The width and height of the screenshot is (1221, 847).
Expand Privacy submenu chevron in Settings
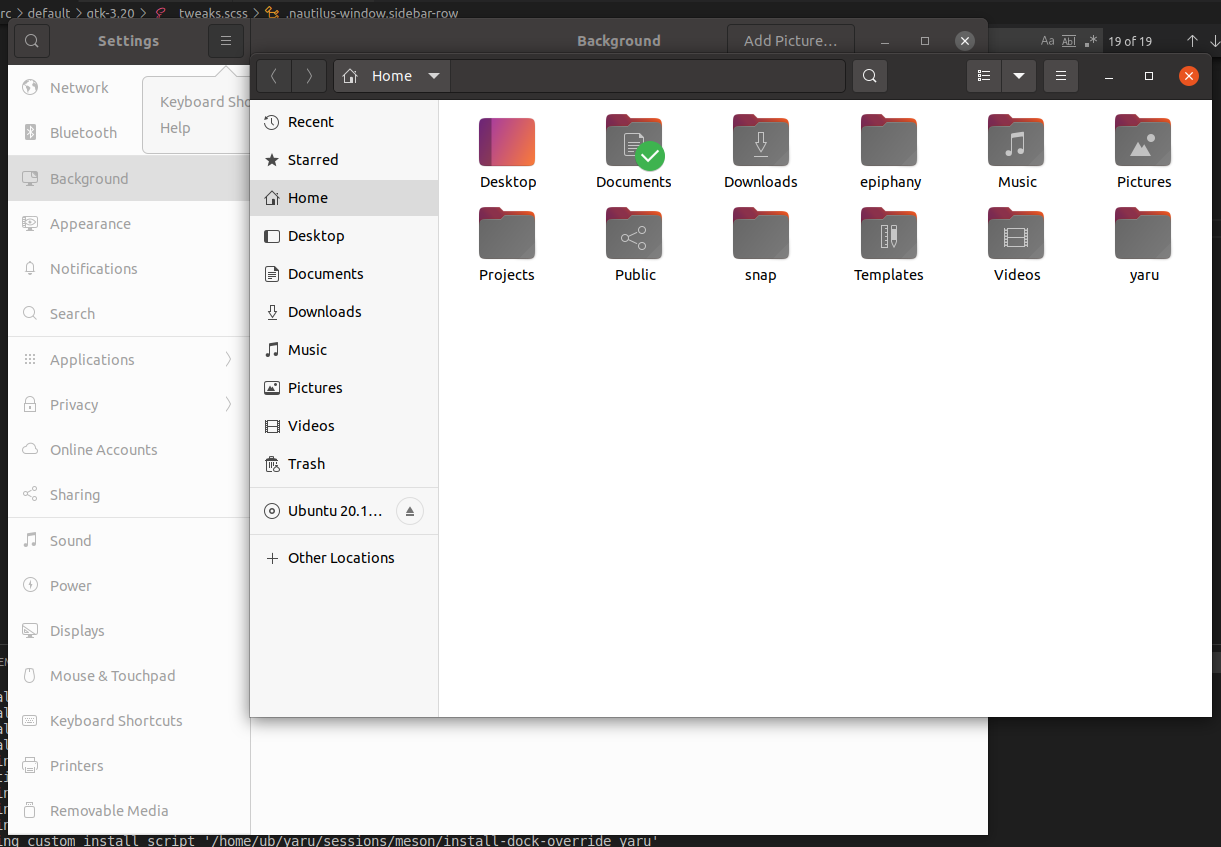point(228,404)
